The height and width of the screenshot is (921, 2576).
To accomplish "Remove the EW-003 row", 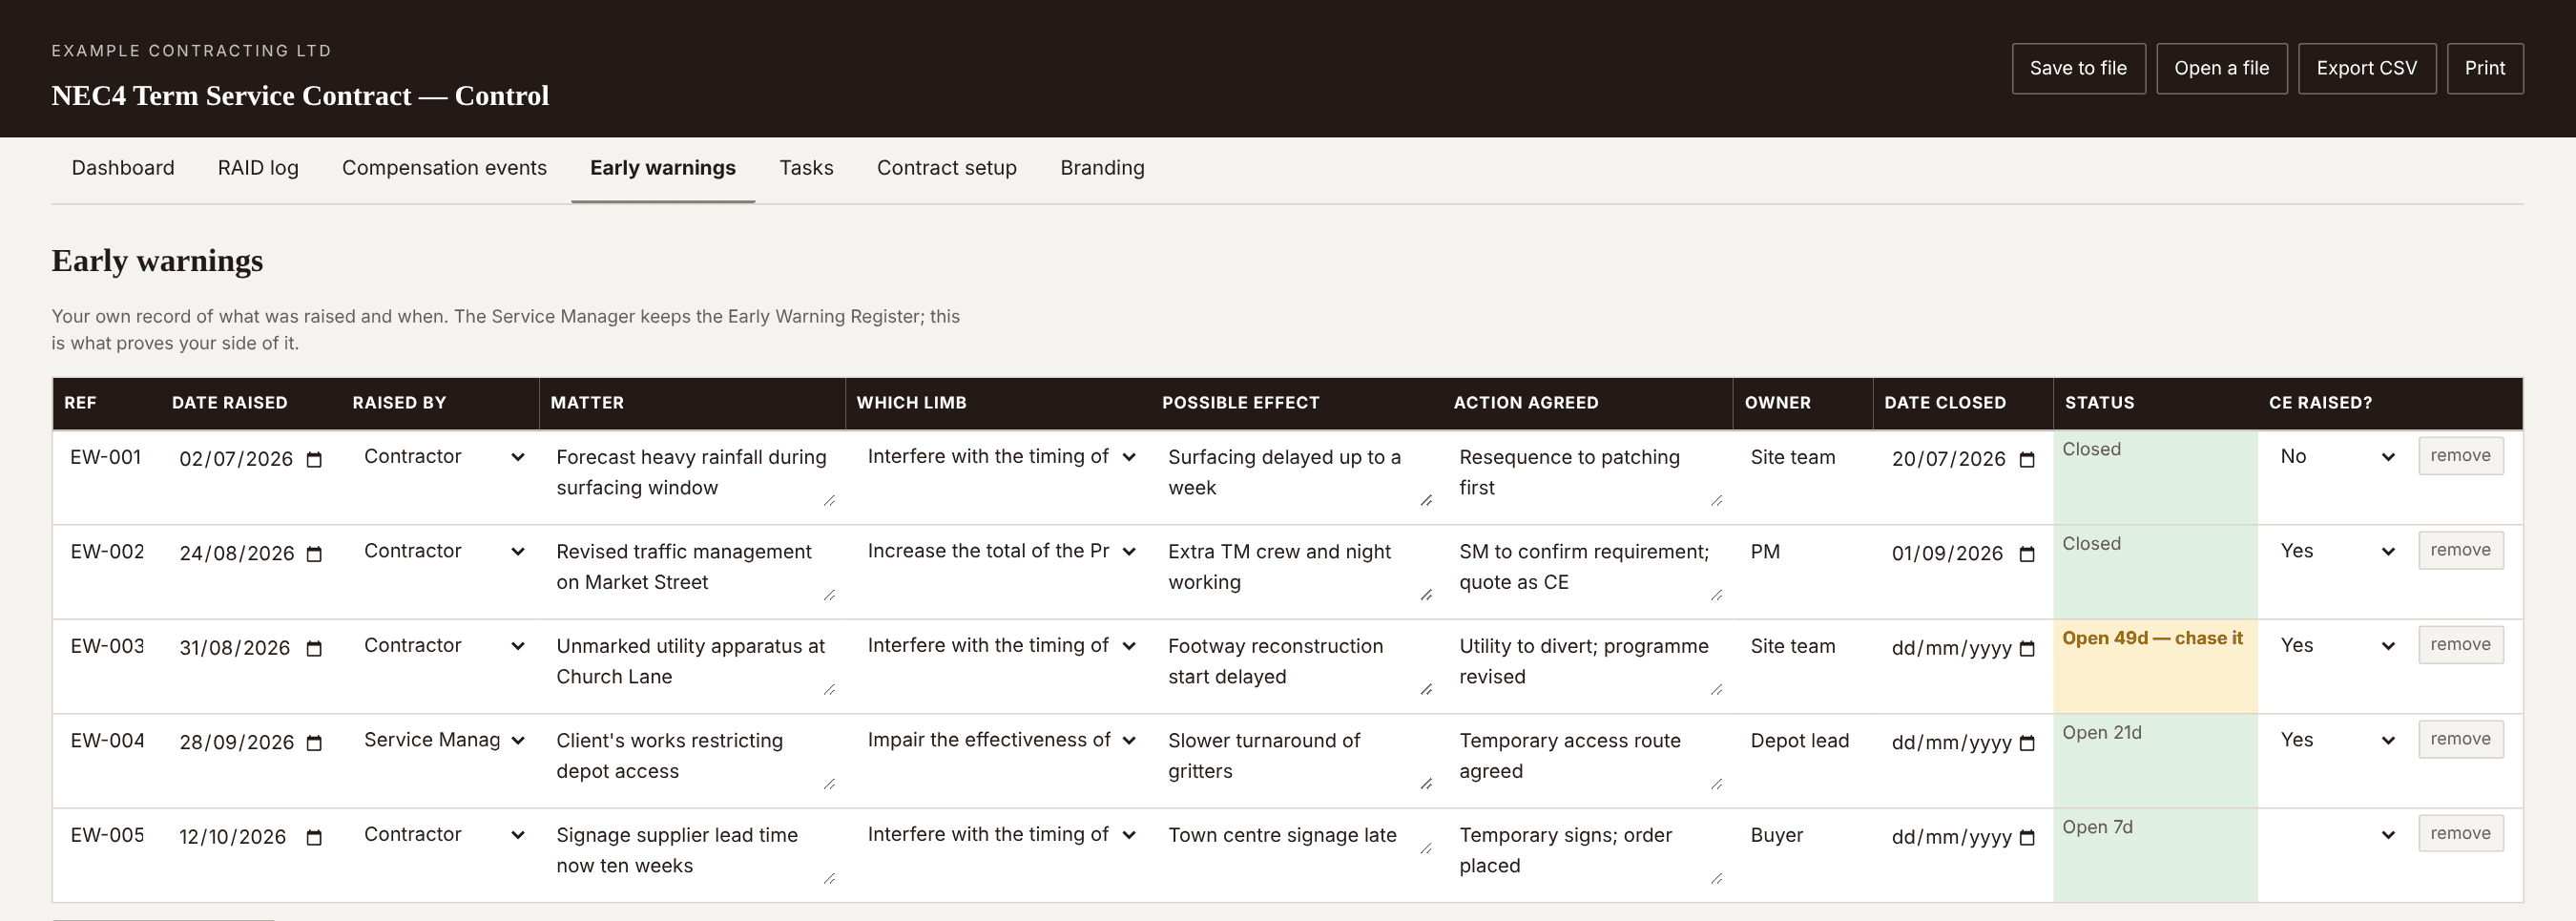I will (2460, 645).
